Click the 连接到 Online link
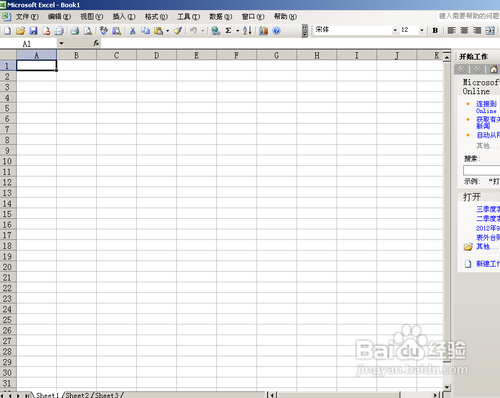The image size is (500, 398). click(486, 107)
